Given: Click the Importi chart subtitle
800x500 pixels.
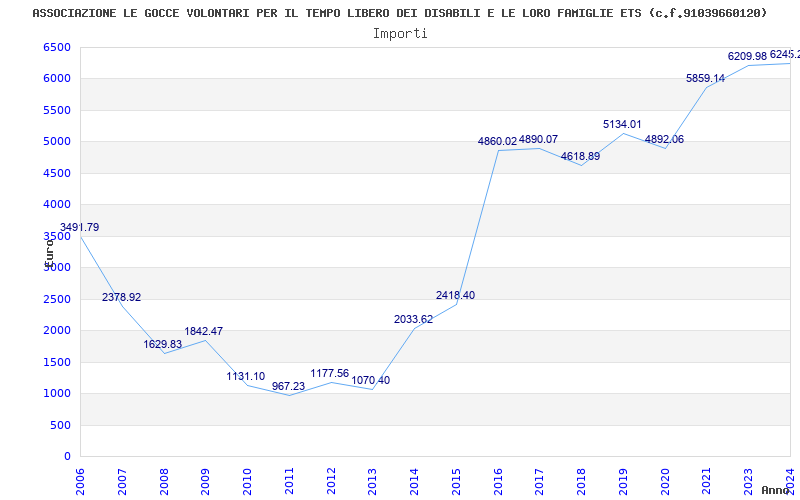Looking at the screenshot, I should [400, 34].
